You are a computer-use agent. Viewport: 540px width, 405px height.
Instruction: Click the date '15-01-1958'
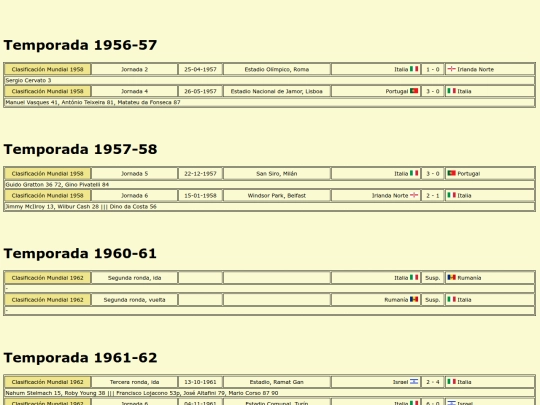point(200,196)
